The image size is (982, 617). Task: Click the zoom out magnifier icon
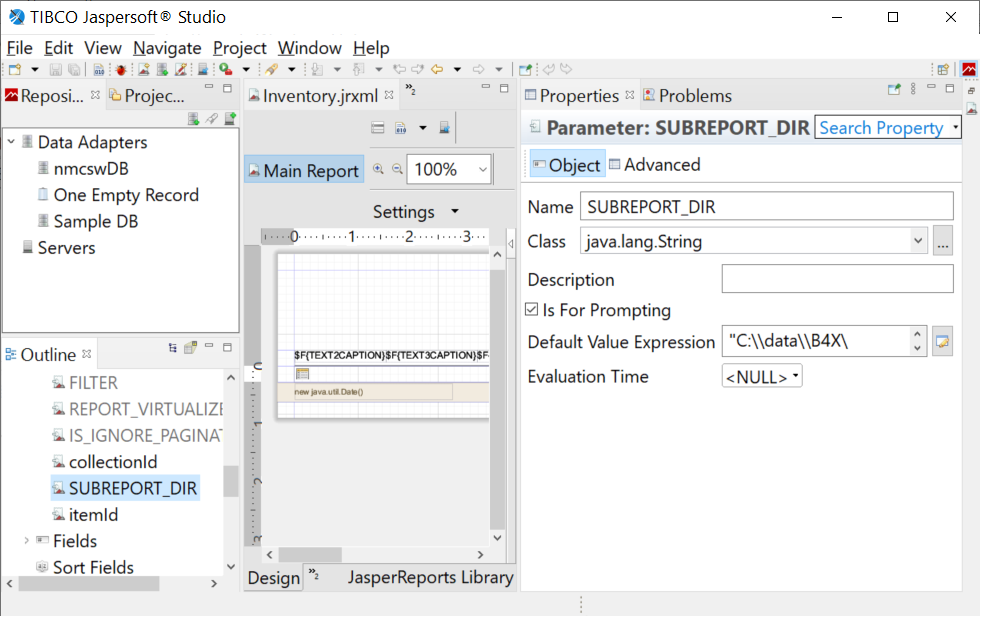click(x=395, y=169)
